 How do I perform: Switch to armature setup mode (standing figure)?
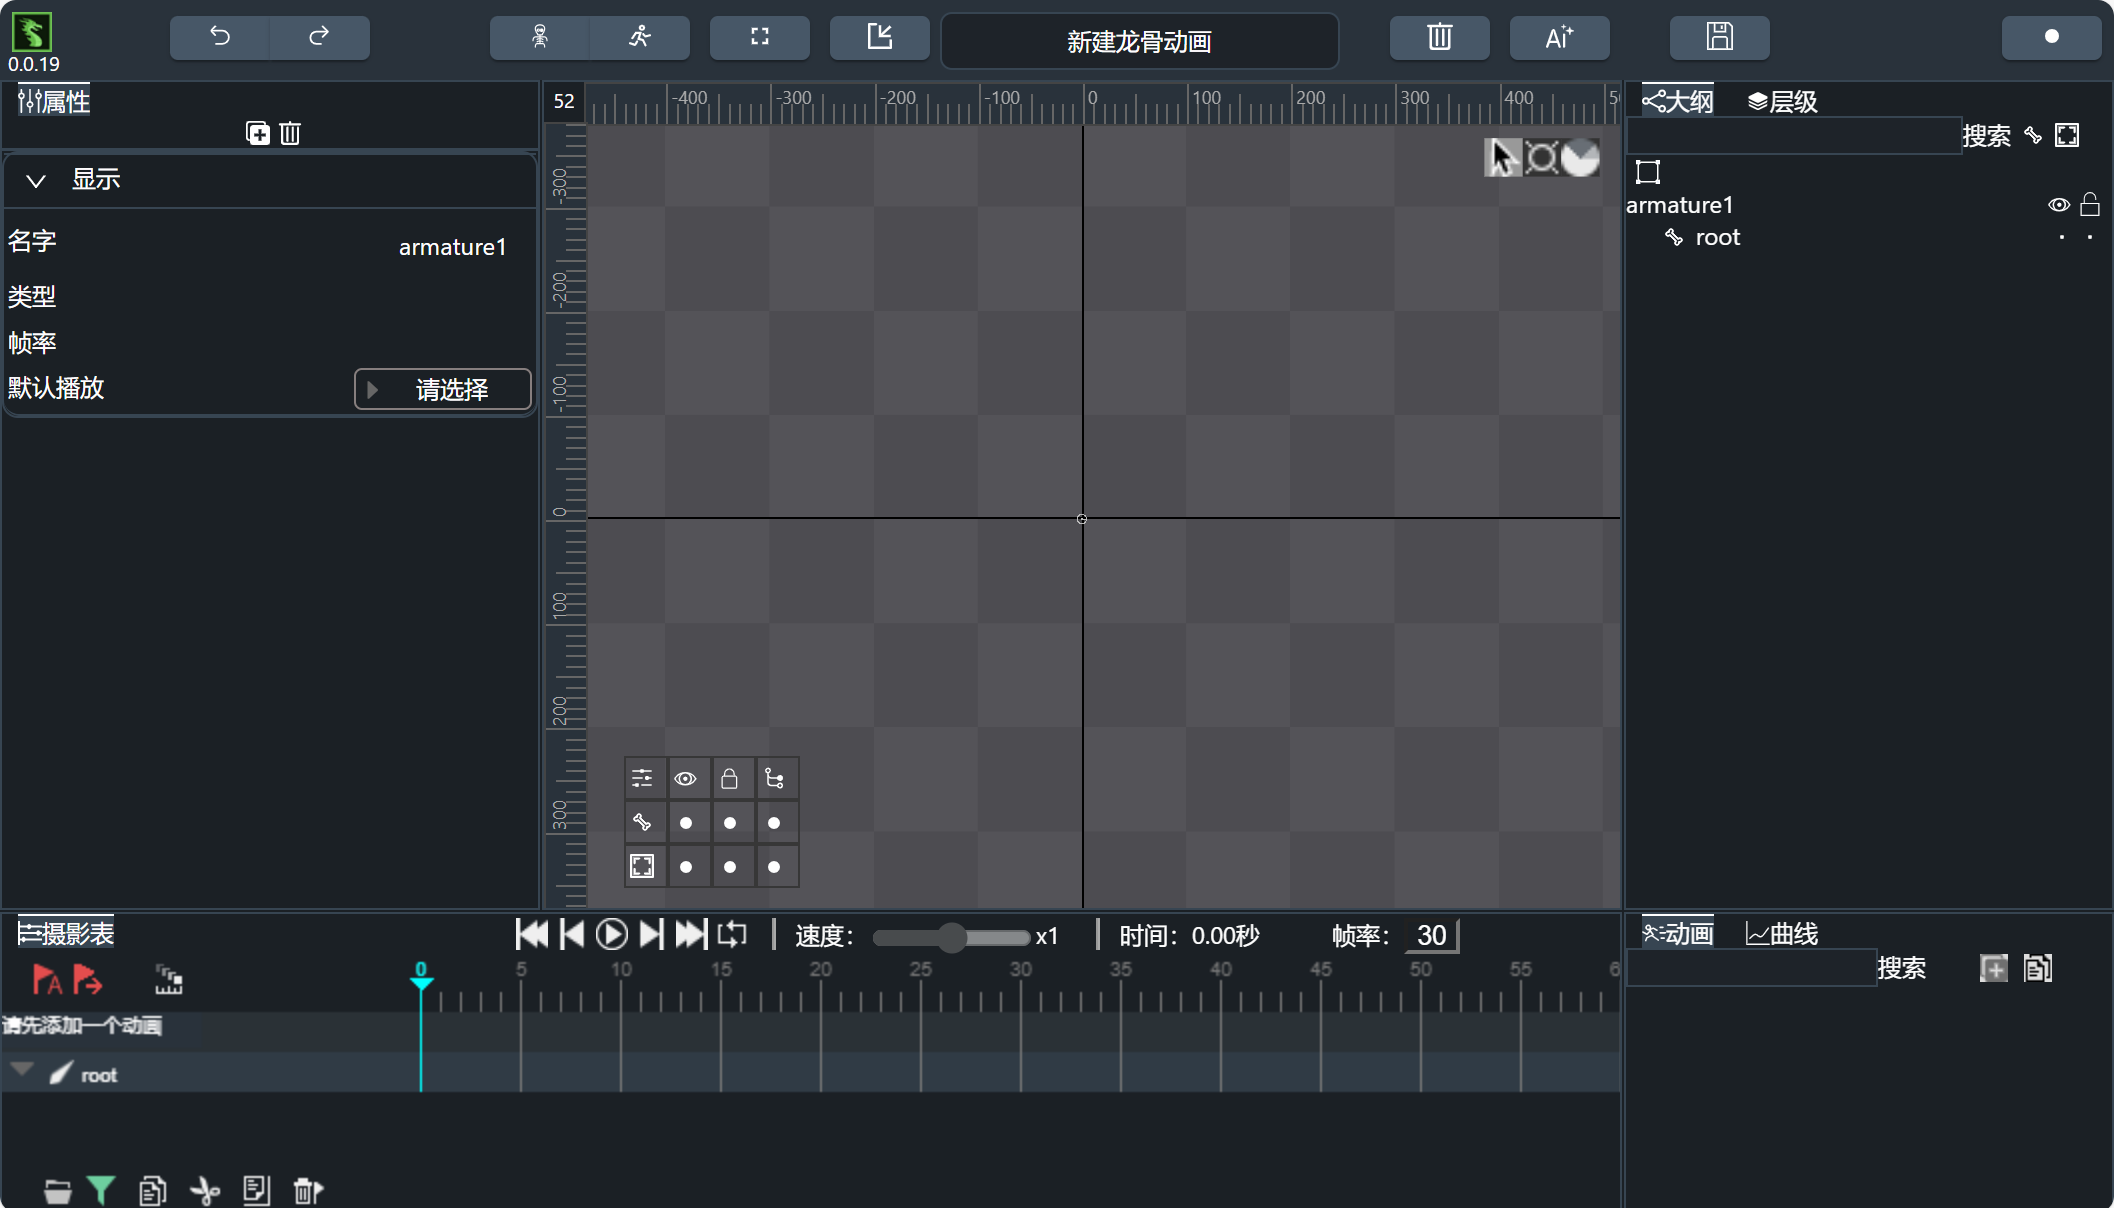pyautogui.click(x=540, y=38)
